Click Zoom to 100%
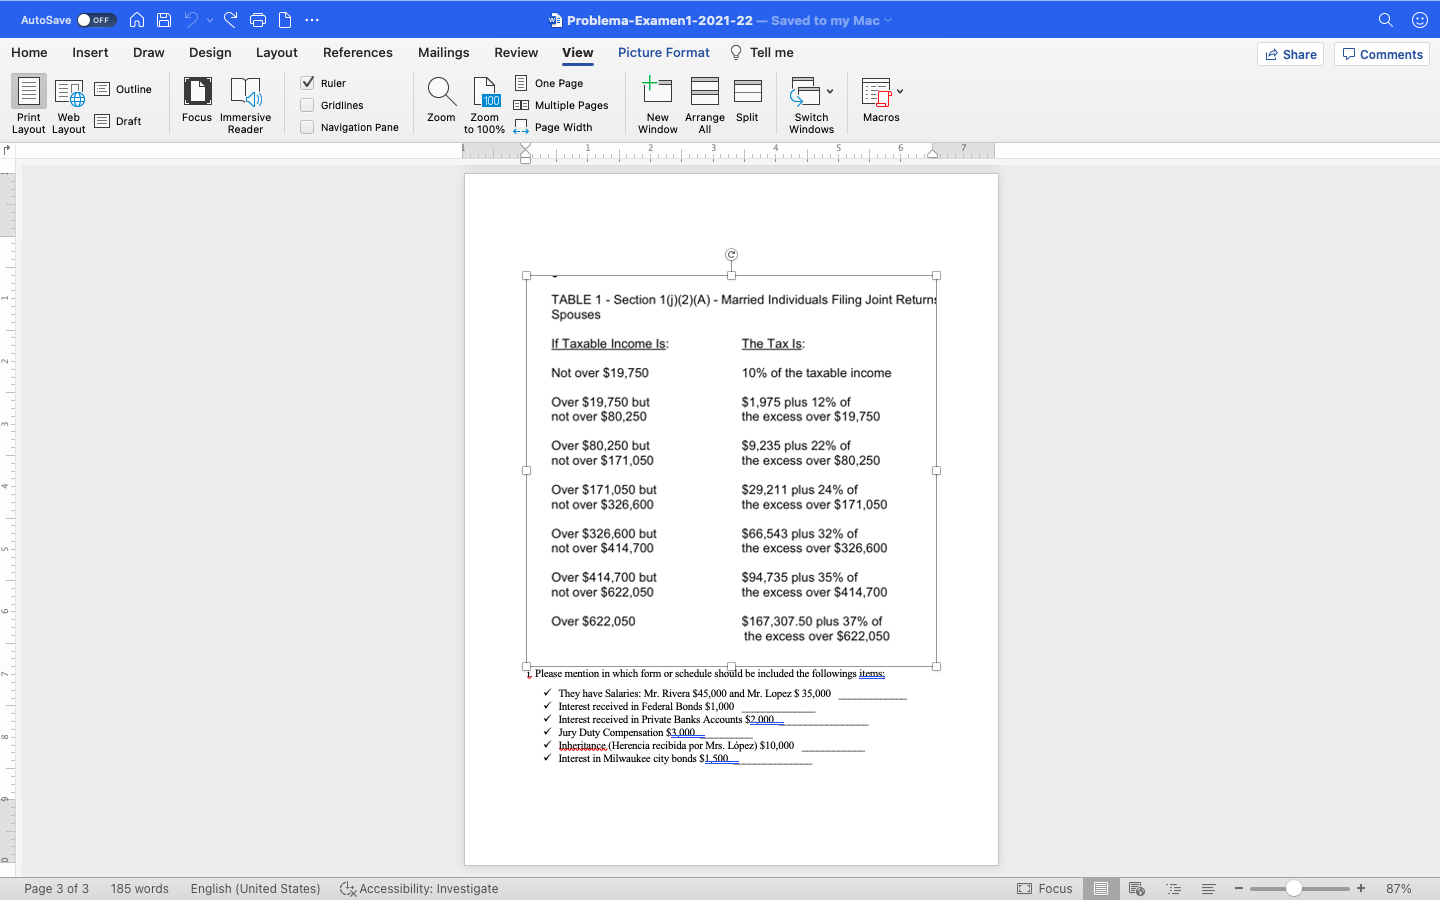This screenshot has width=1440, height=900. [x=485, y=105]
